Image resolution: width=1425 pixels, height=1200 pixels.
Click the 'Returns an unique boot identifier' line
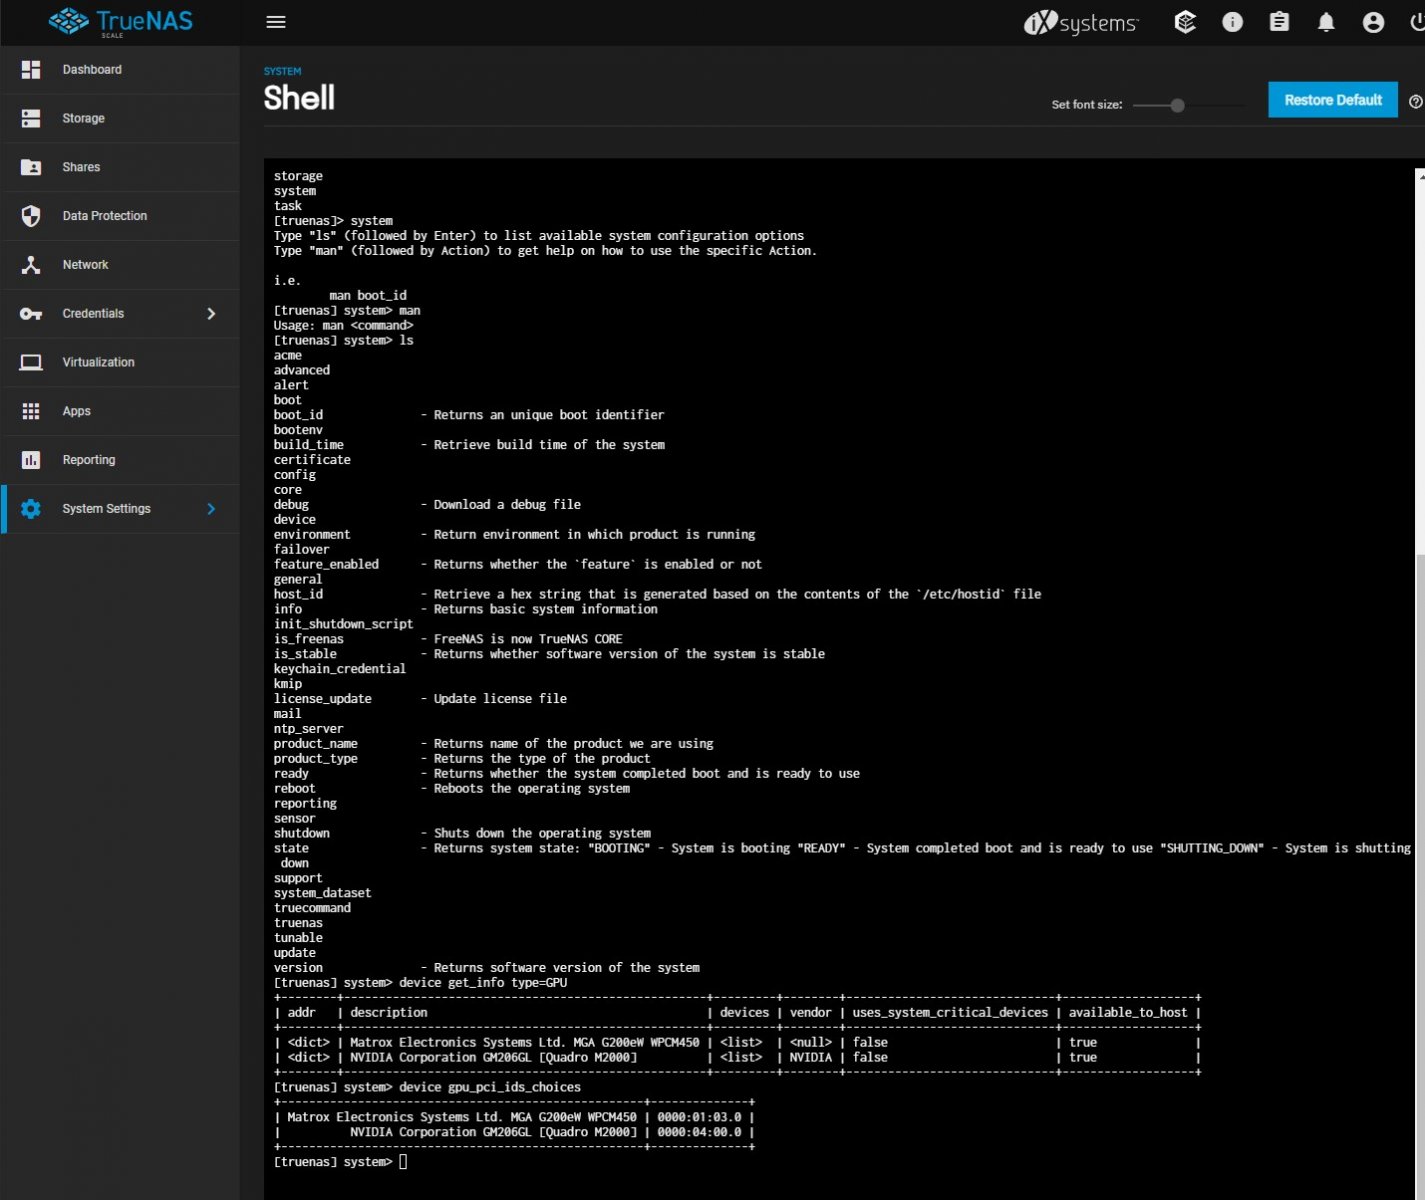(x=549, y=415)
